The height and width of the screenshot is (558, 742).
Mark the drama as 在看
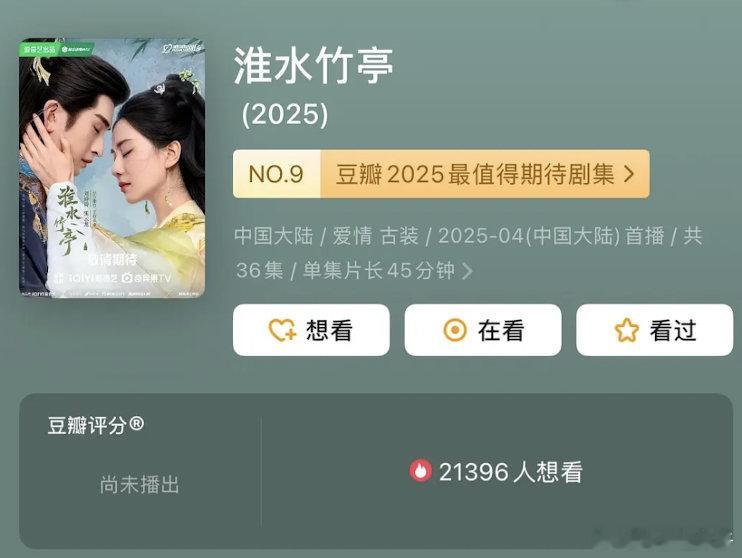[x=483, y=330]
